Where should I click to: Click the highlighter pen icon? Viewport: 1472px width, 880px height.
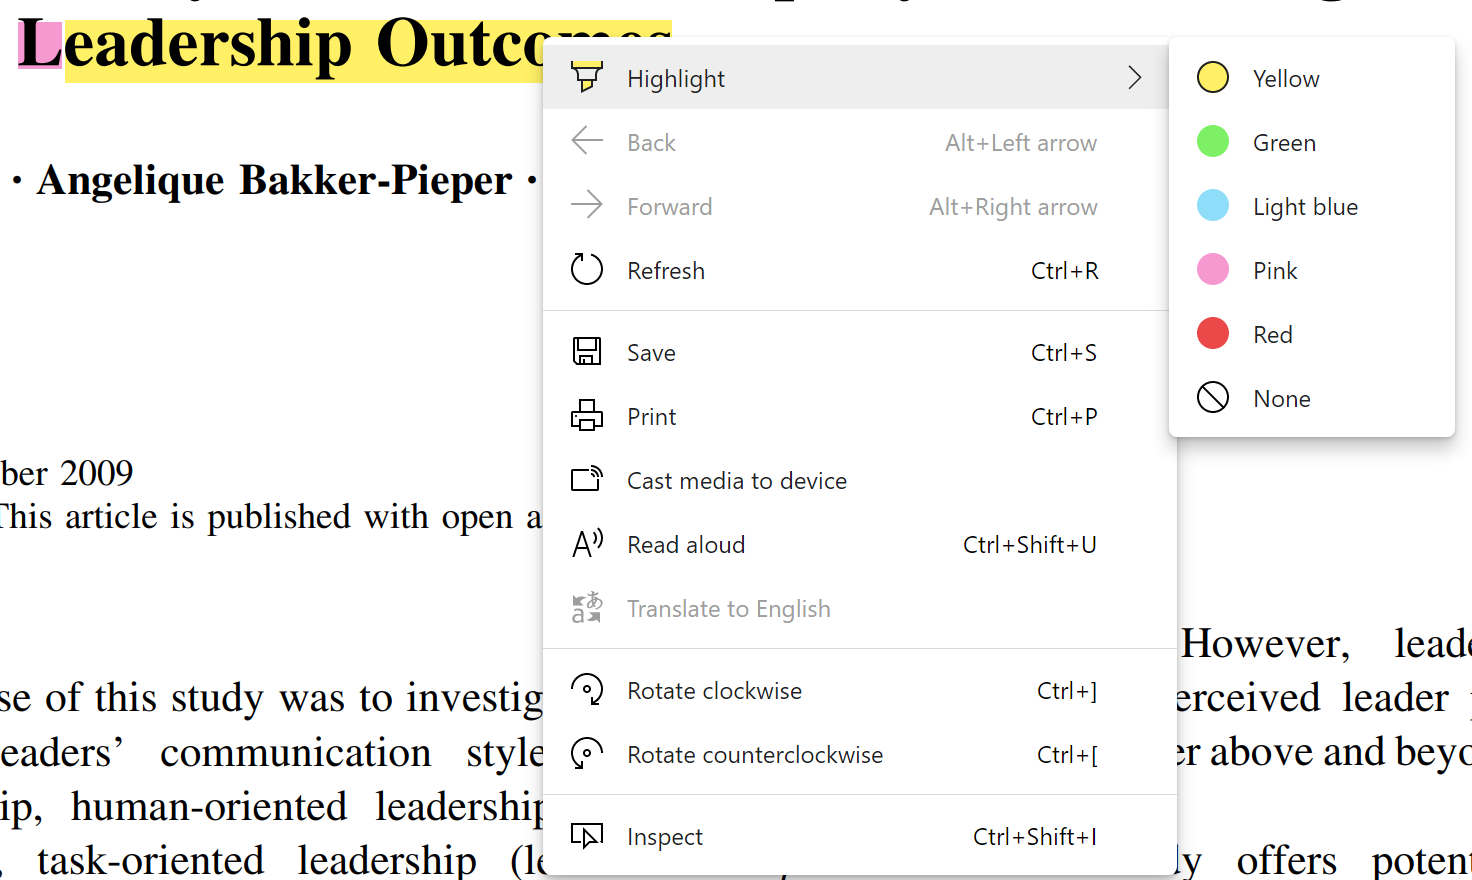tap(587, 77)
